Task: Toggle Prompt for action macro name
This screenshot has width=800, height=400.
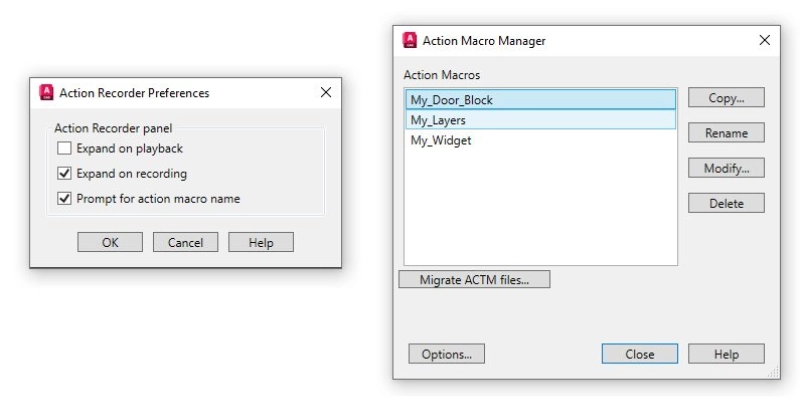Action: pyautogui.click(x=64, y=198)
